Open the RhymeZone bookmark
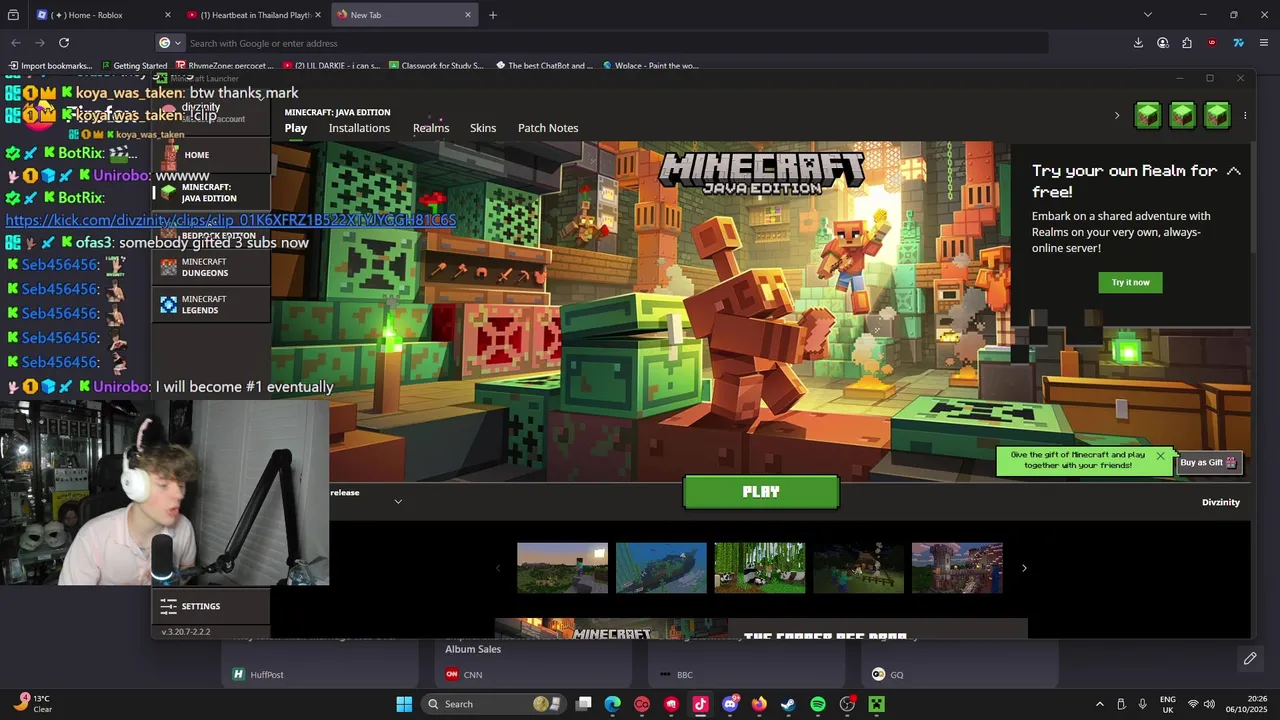Viewport: 1280px width, 720px height. (x=225, y=66)
